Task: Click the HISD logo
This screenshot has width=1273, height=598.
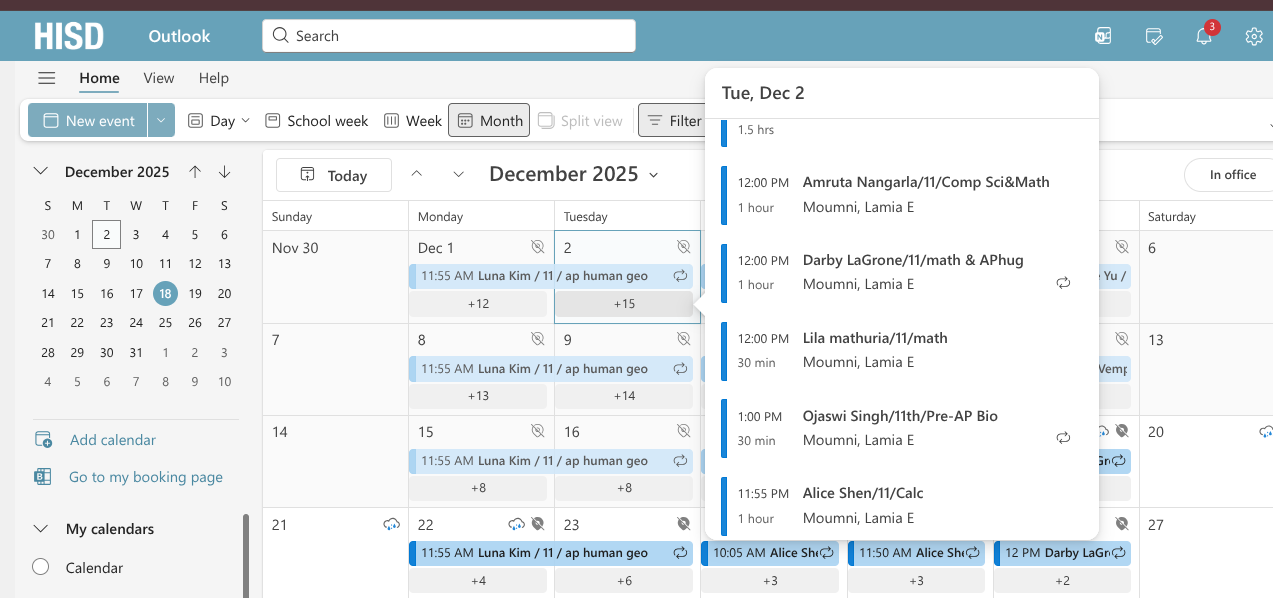Action: (69, 36)
